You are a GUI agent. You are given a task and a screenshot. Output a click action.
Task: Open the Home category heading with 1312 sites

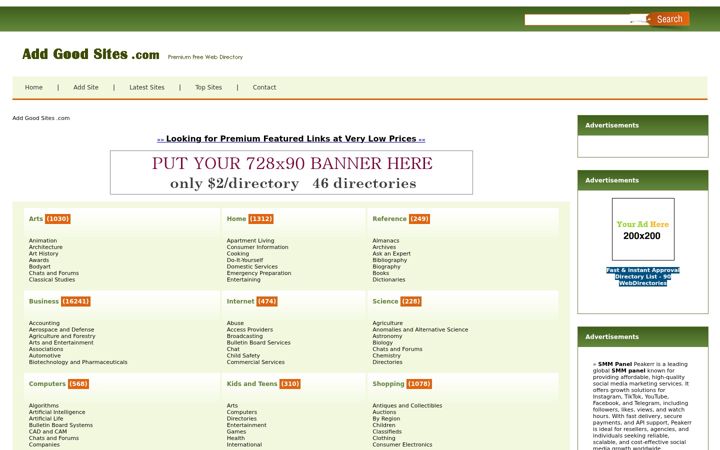tap(236, 219)
